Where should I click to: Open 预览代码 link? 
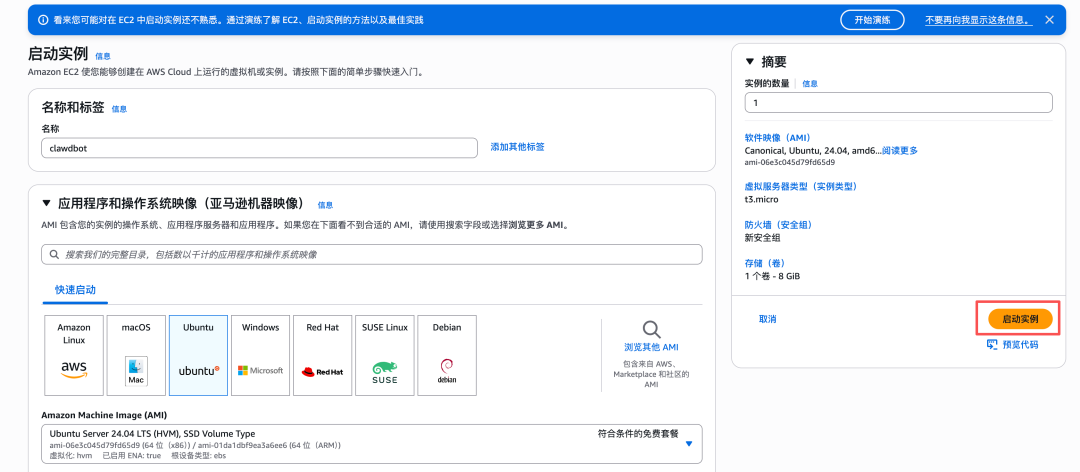(1020, 345)
